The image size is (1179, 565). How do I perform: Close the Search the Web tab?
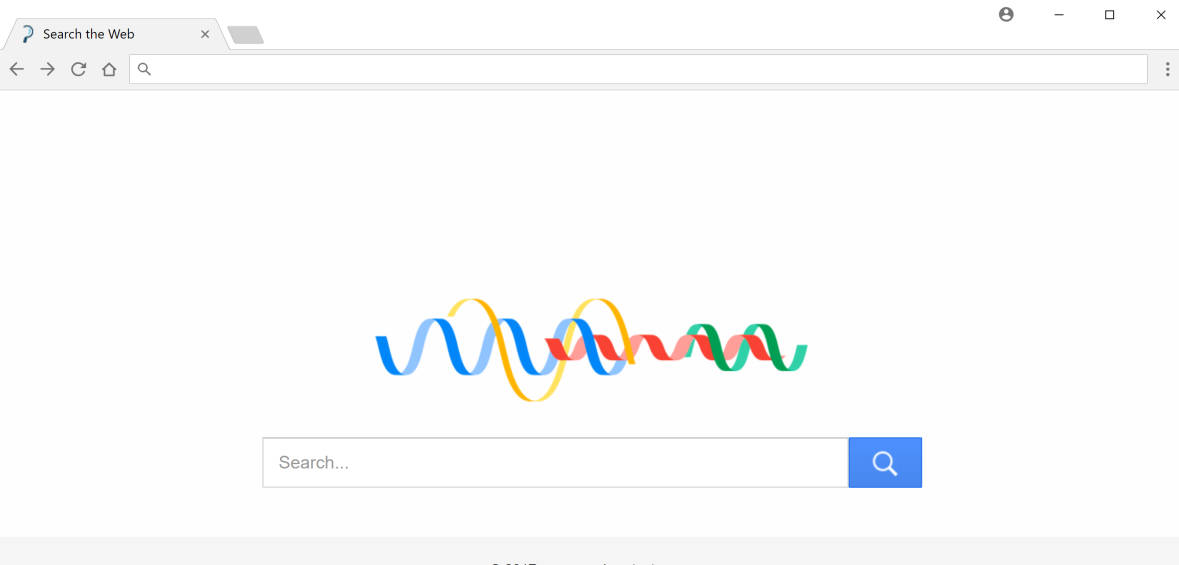(205, 34)
